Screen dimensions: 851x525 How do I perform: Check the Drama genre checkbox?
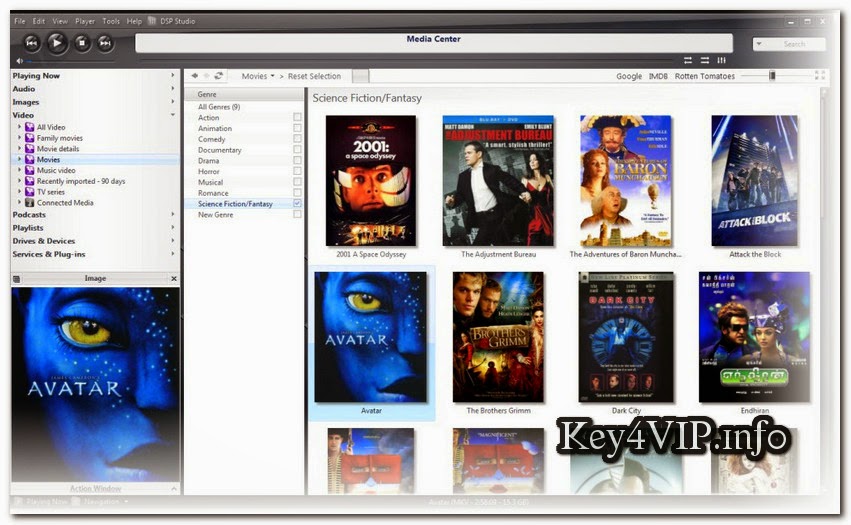pos(297,161)
